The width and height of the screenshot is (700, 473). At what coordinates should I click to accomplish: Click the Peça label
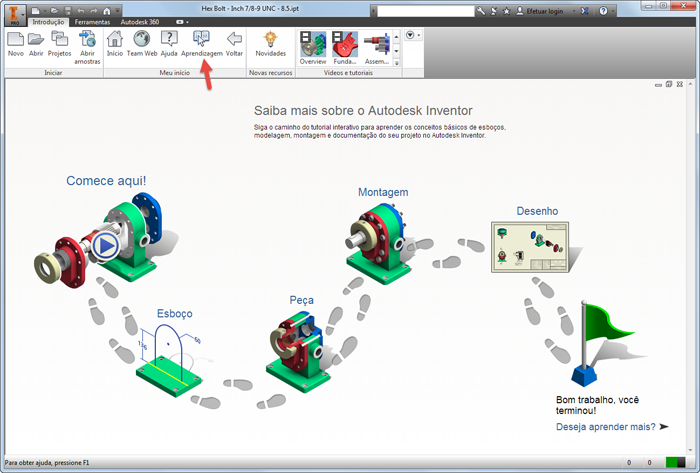[x=301, y=300]
